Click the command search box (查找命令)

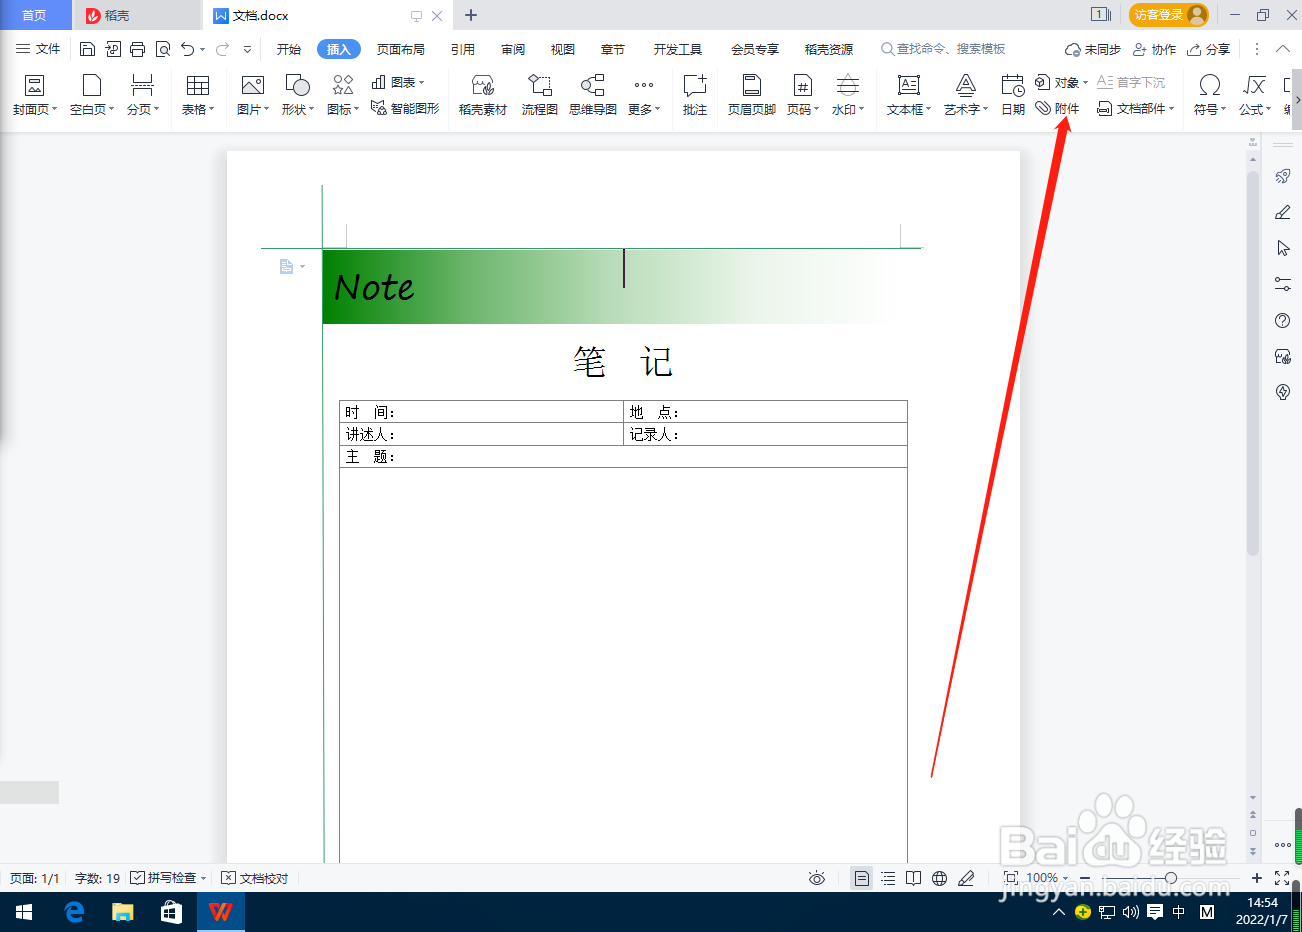click(943, 49)
